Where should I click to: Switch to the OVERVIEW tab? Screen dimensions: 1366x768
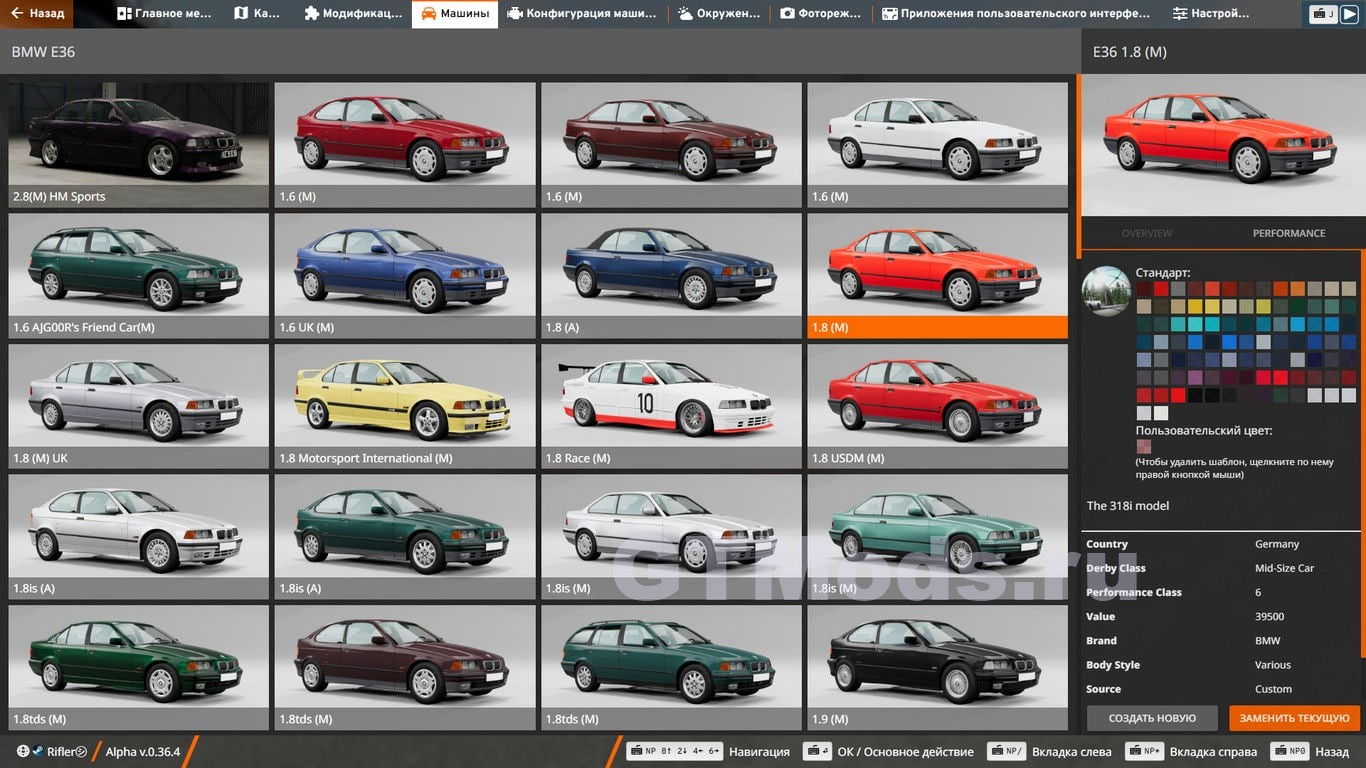[x=1146, y=233]
